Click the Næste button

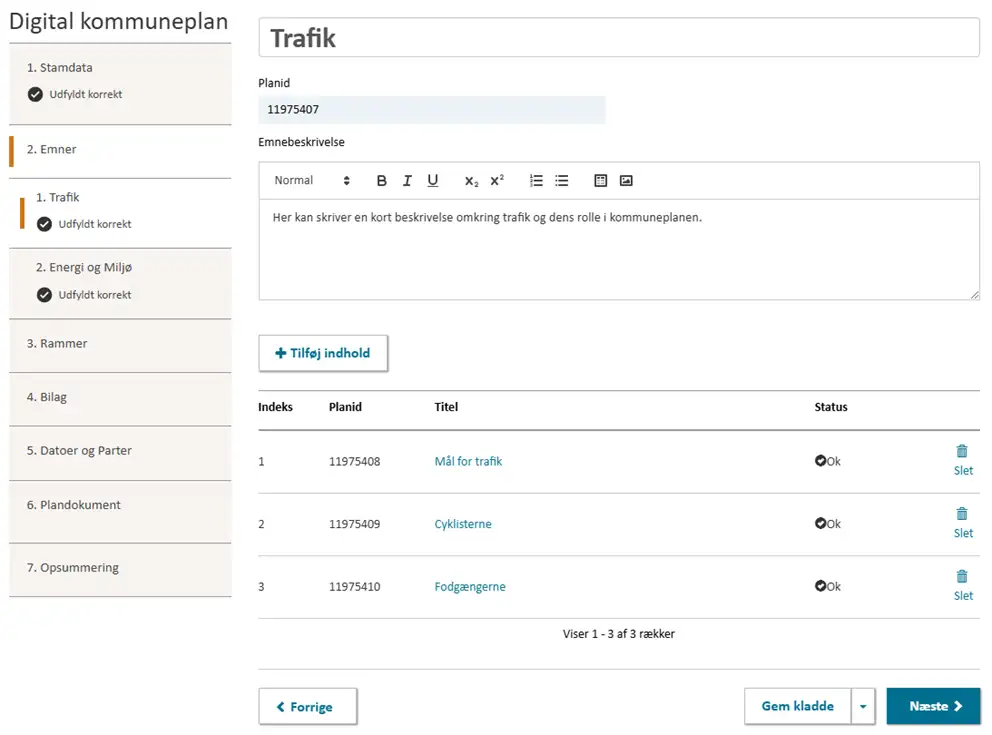click(933, 706)
